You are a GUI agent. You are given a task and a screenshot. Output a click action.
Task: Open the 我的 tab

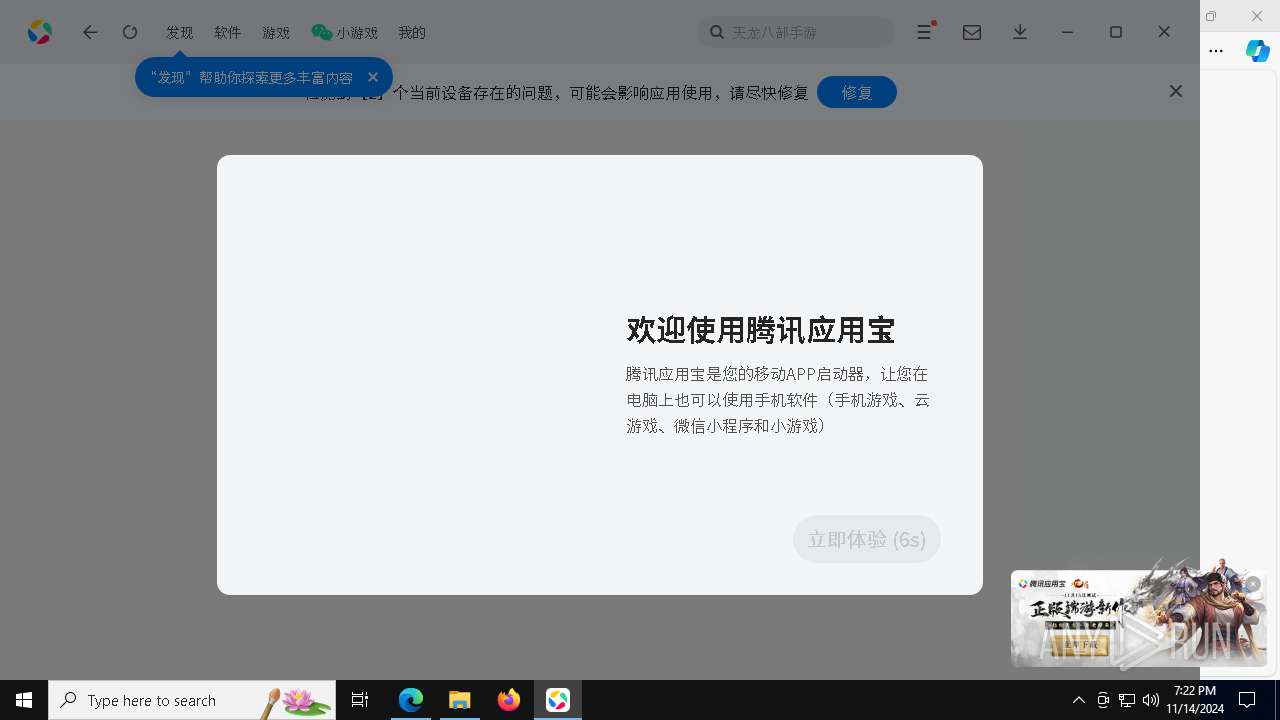point(412,32)
